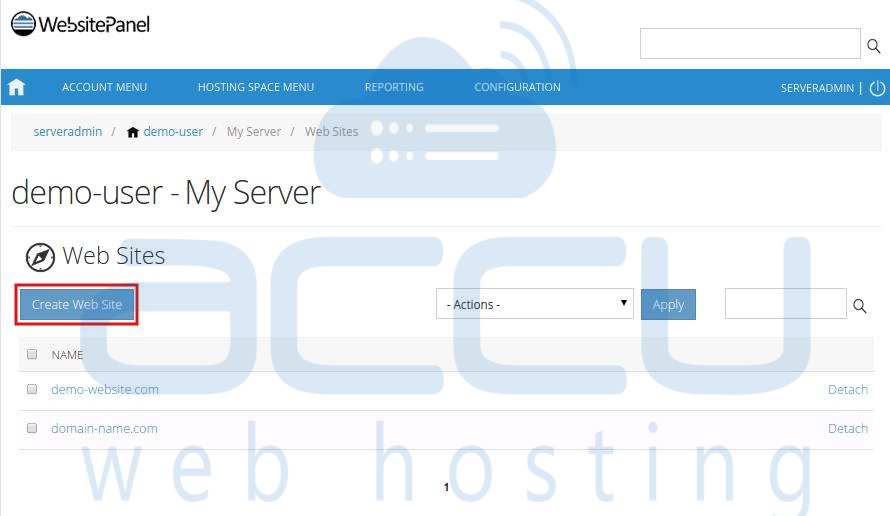Open the domain-name.com link

[x=104, y=429]
